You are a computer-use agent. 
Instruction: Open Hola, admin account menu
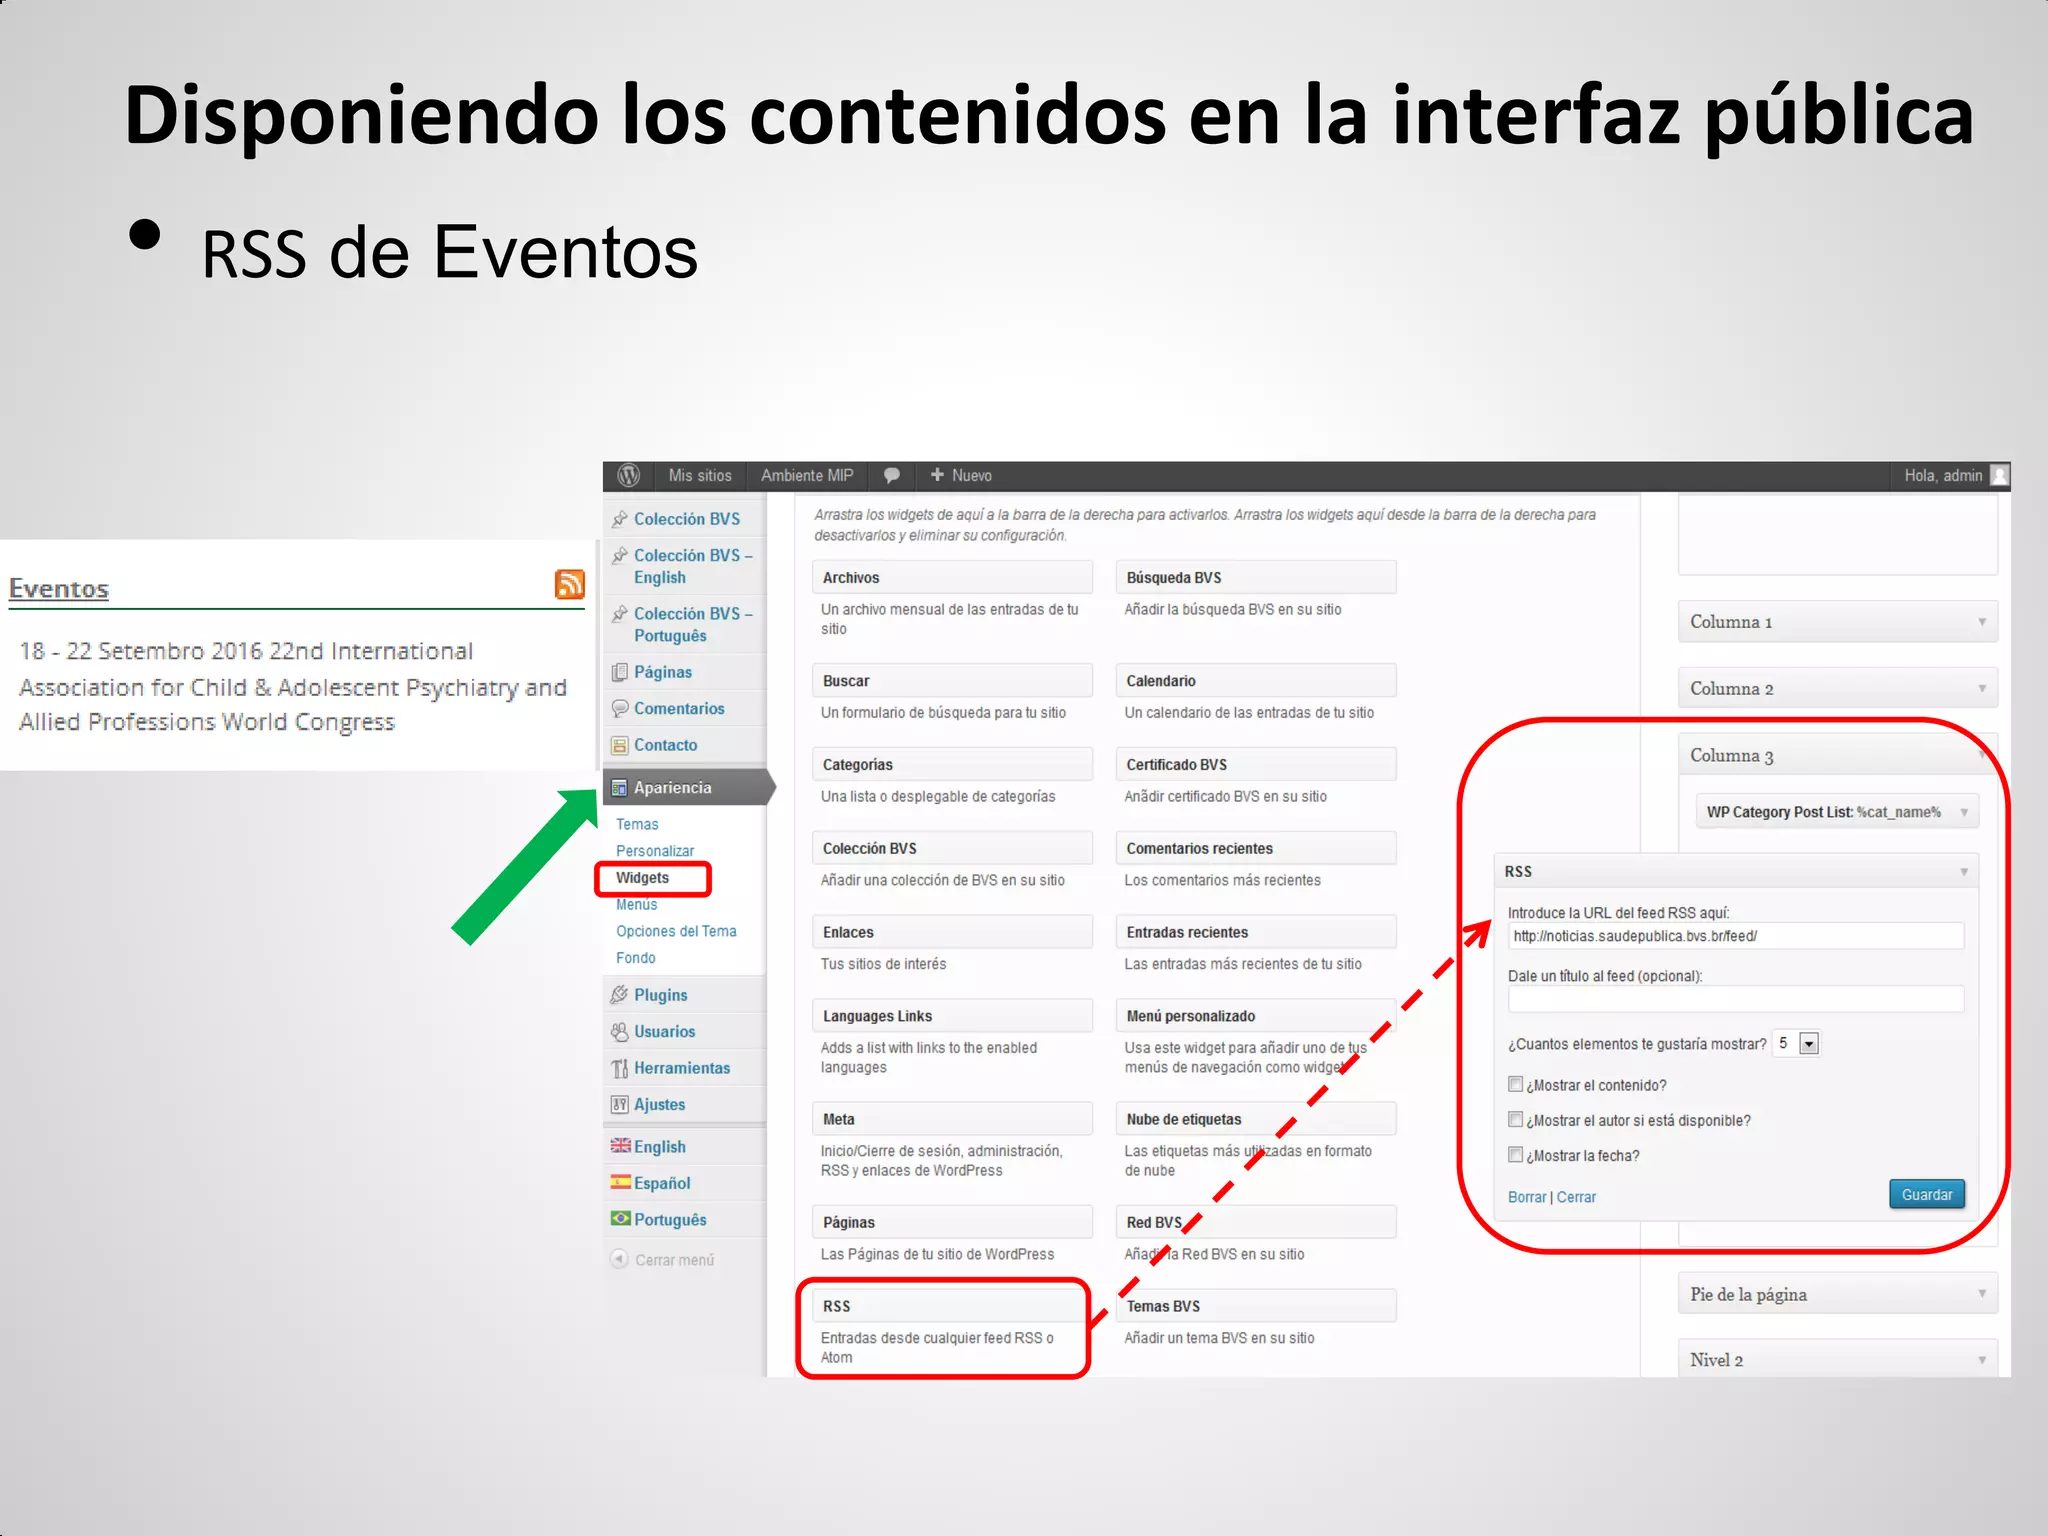click(1943, 476)
